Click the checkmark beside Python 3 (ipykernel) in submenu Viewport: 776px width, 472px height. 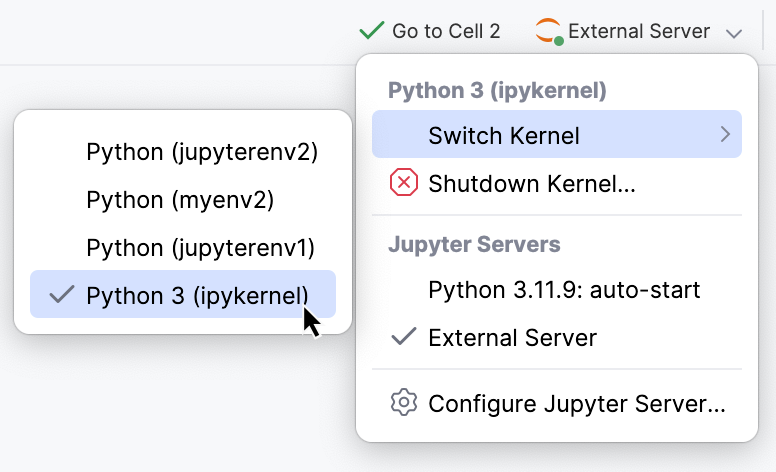(61, 295)
